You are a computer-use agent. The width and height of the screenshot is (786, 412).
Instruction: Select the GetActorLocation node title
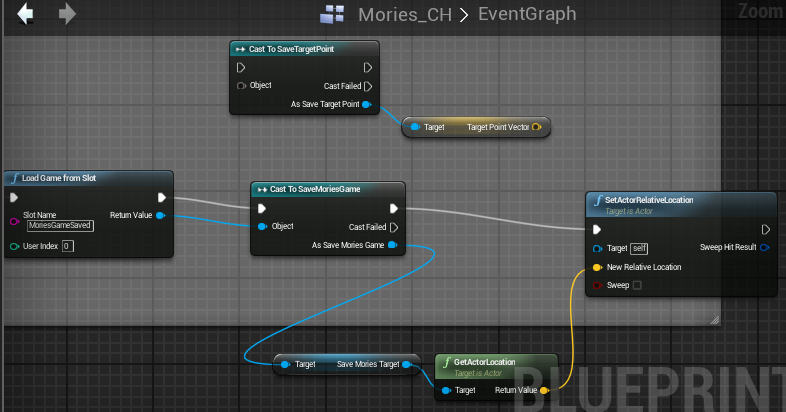pos(484,362)
